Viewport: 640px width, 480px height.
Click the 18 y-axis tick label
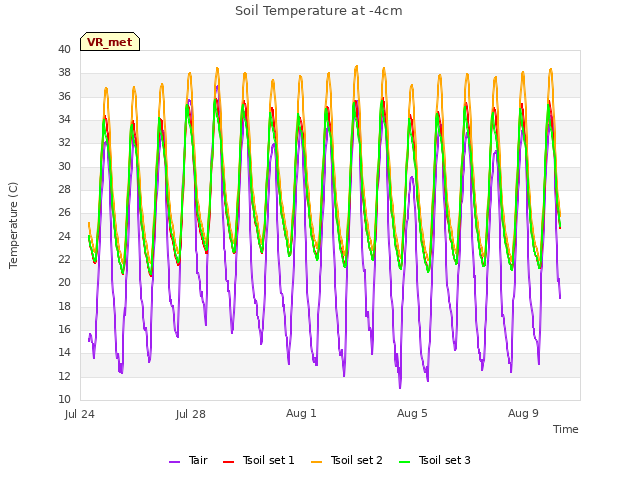(64, 307)
